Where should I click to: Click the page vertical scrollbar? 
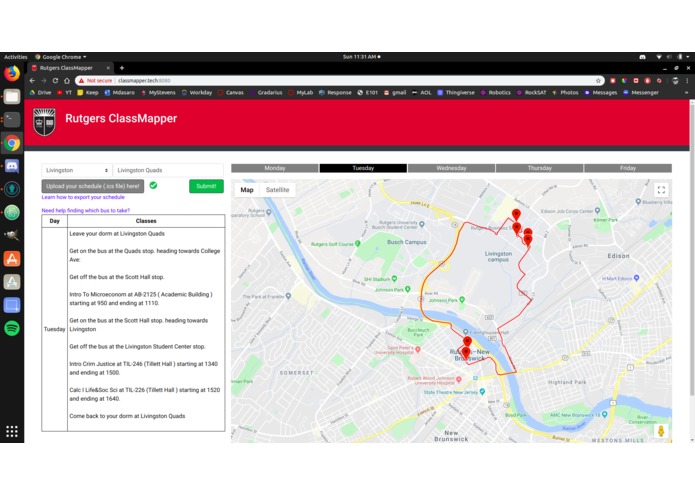pos(692,248)
